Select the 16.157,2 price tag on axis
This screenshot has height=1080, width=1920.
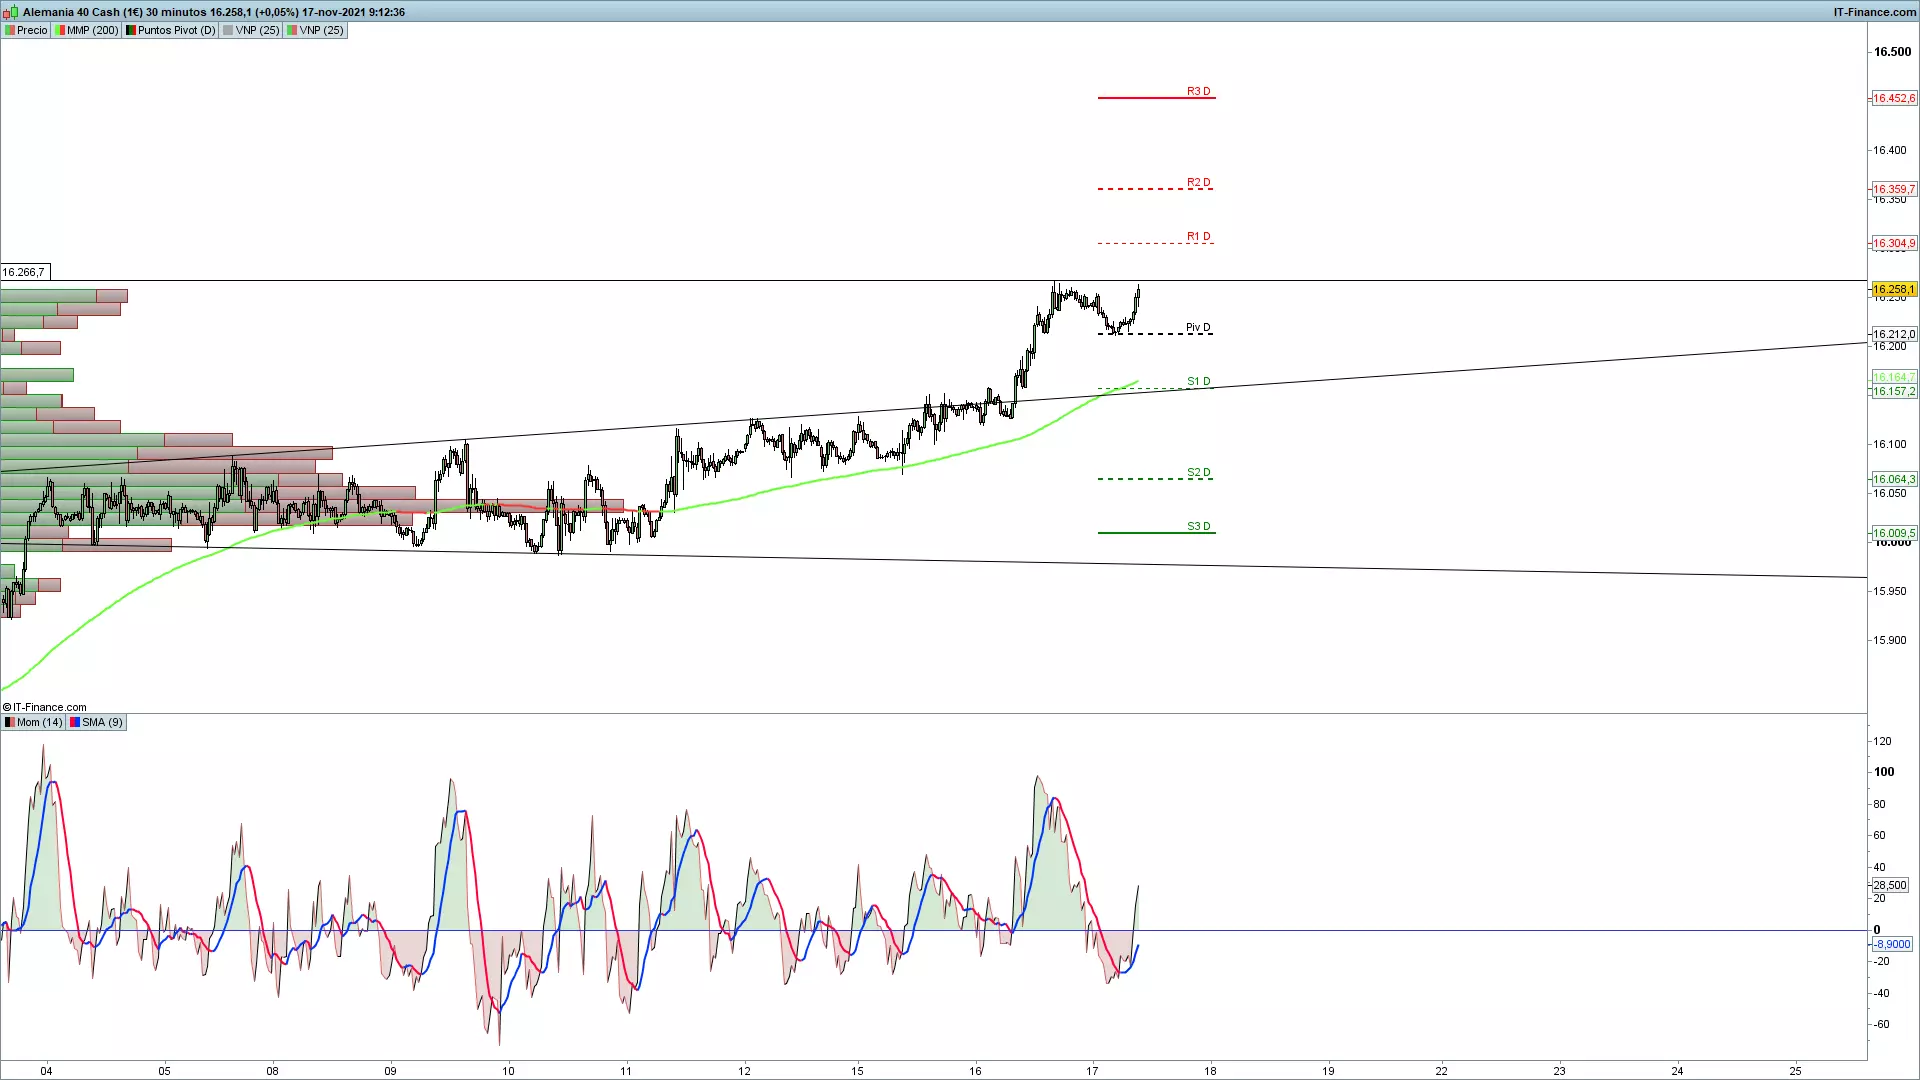1894,391
